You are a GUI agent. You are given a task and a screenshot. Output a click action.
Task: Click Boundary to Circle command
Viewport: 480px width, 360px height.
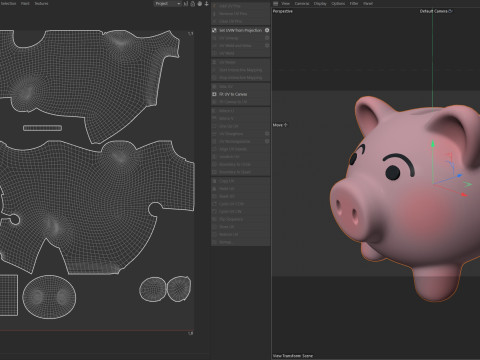pyautogui.click(x=232, y=164)
